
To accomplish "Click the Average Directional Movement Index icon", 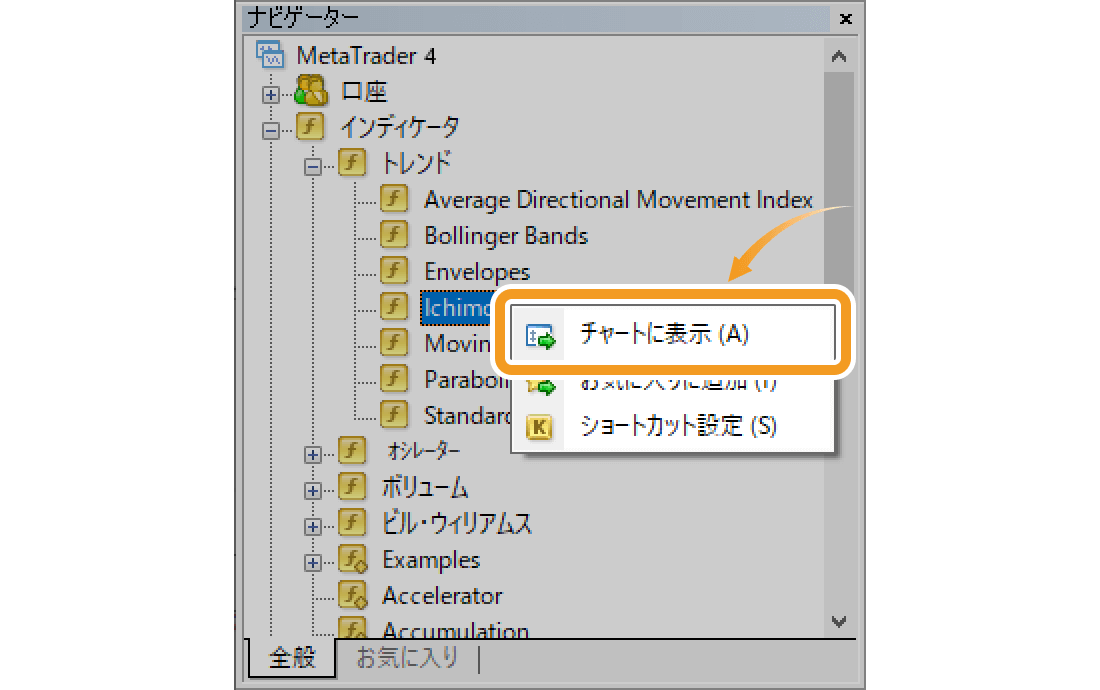I will (x=394, y=198).
